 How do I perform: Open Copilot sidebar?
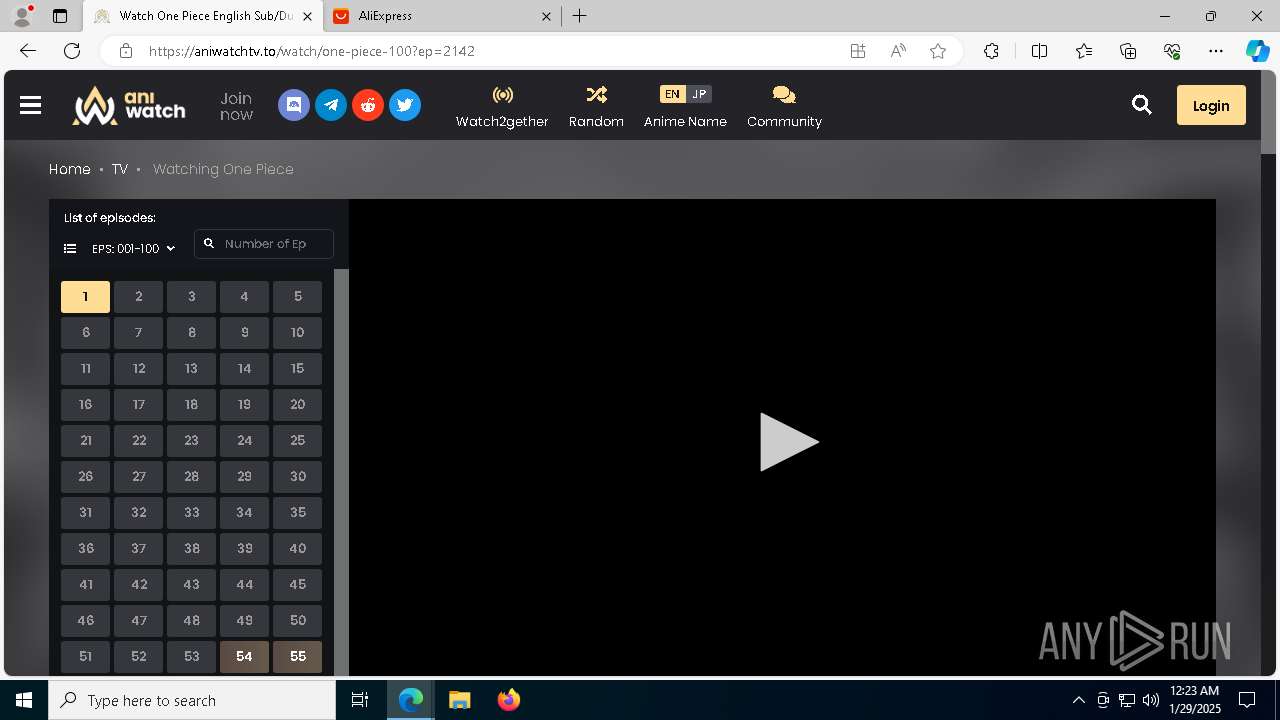click(x=1257, y=51)
